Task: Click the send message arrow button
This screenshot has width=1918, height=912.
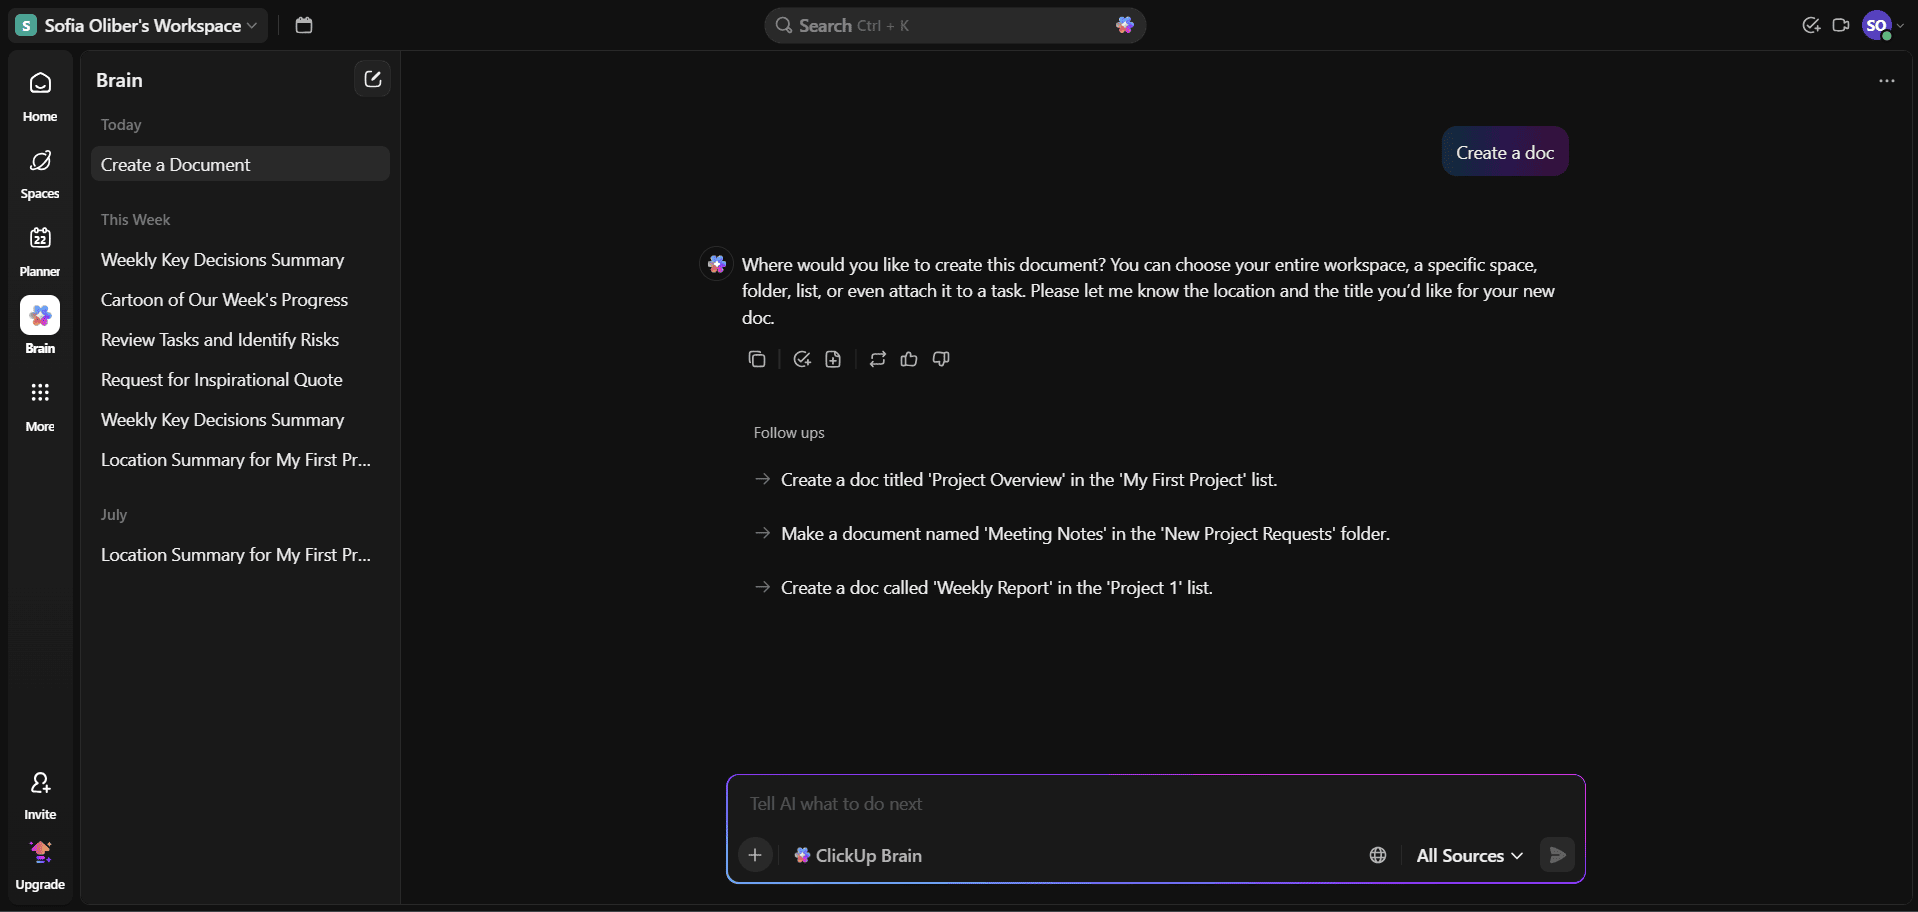Action: coord(1557,855)
